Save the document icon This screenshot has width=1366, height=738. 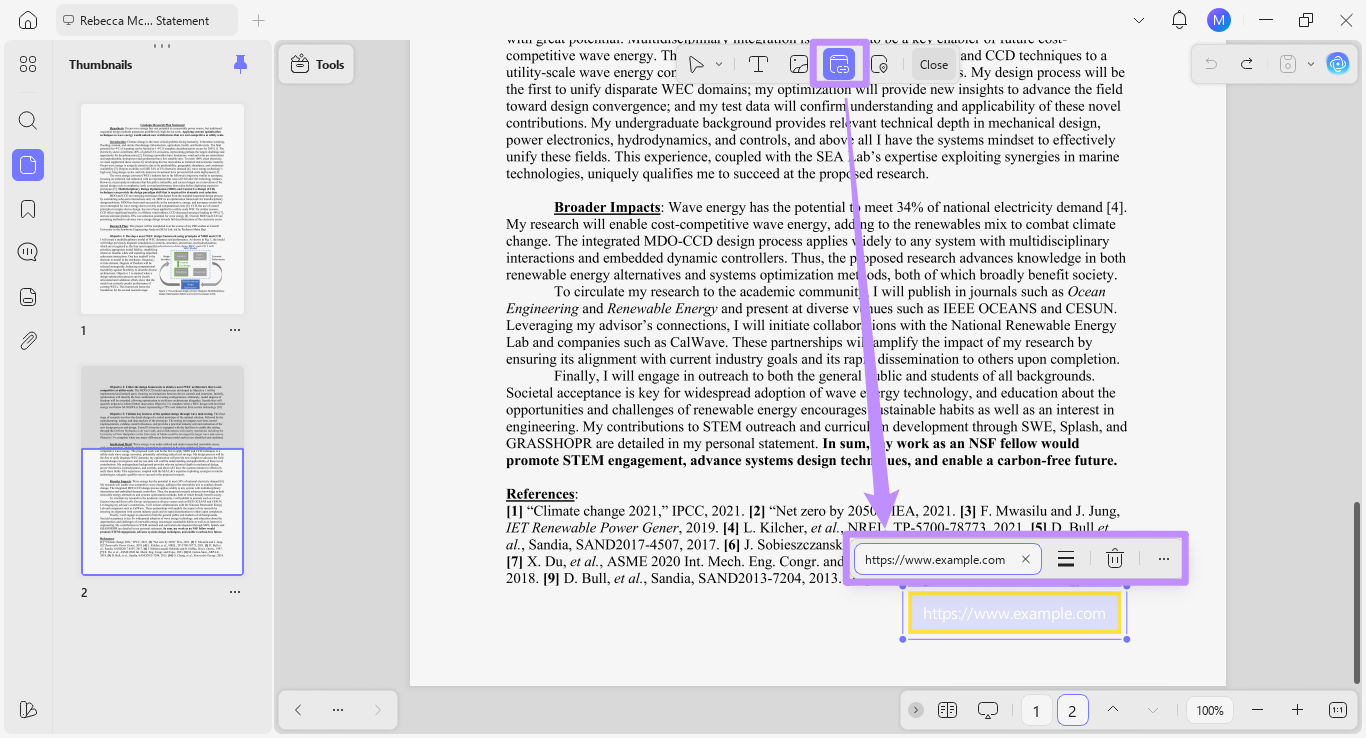tap(1288, 64)
